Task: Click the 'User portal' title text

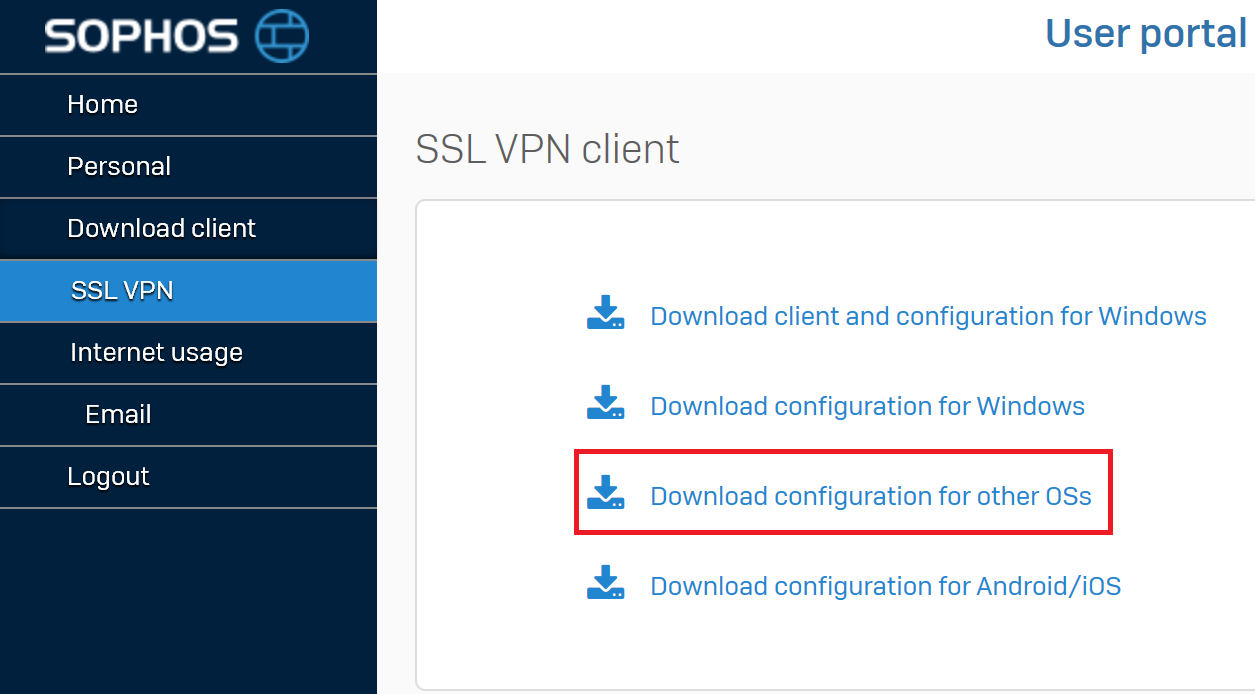Action: click(x=1145, y=34)
